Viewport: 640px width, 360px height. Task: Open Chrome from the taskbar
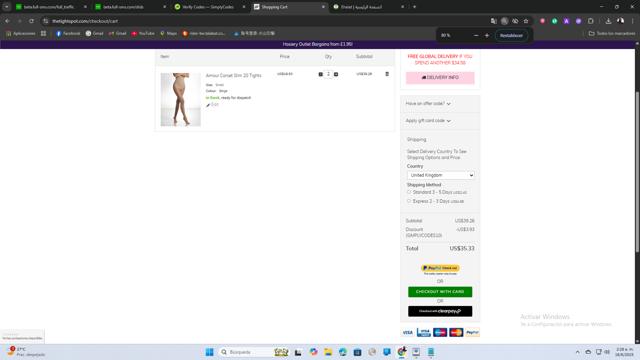[402, 352]
